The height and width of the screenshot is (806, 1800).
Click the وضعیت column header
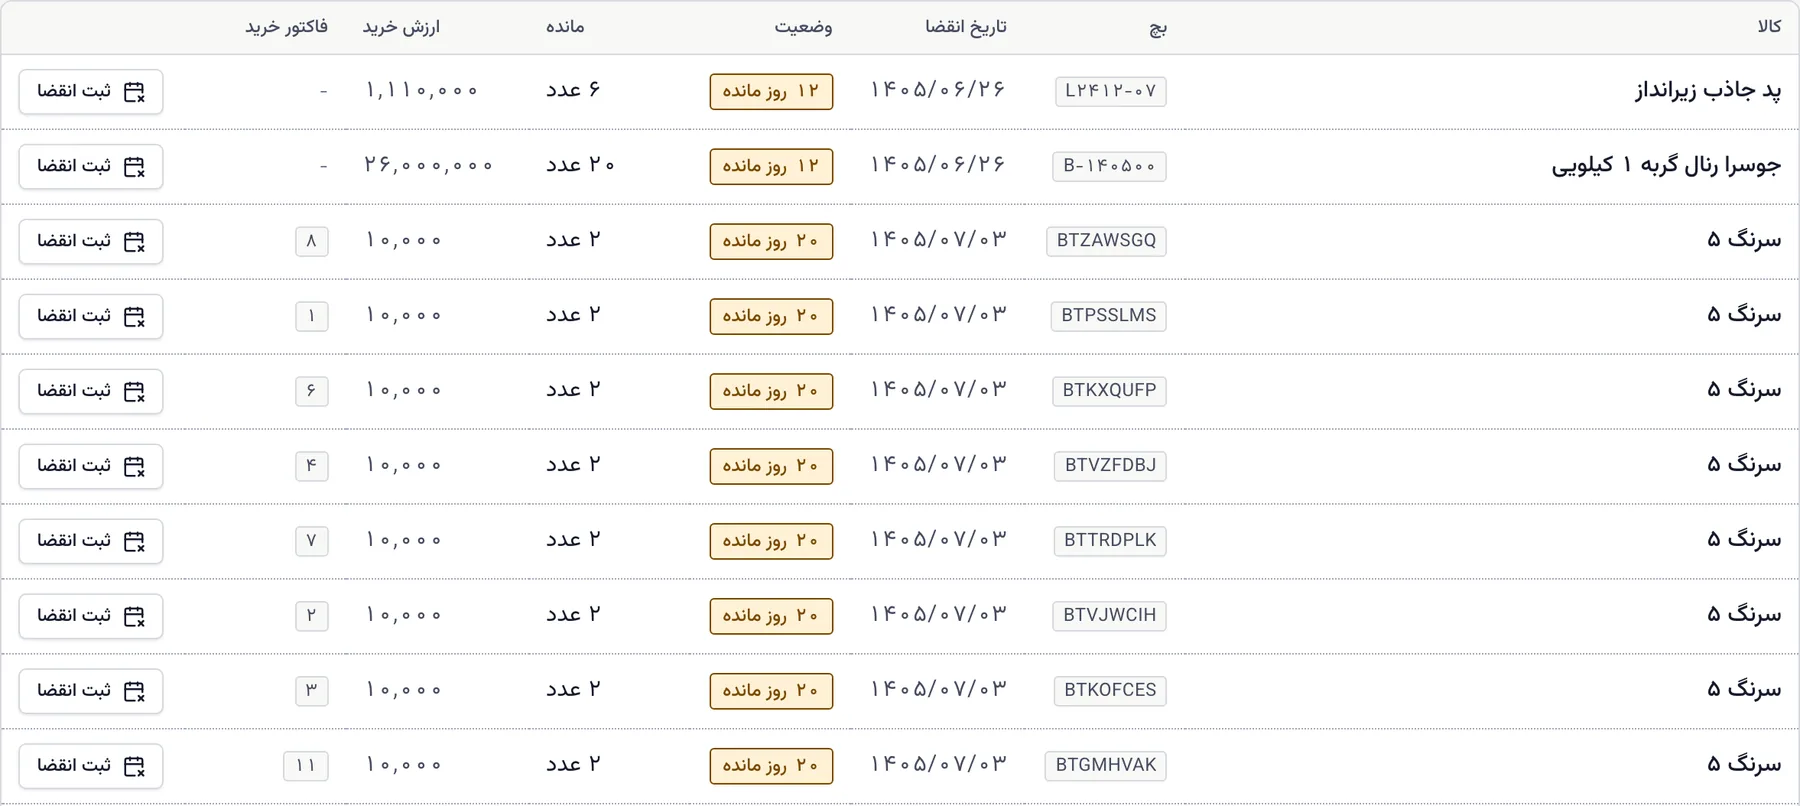click(803, 27)
